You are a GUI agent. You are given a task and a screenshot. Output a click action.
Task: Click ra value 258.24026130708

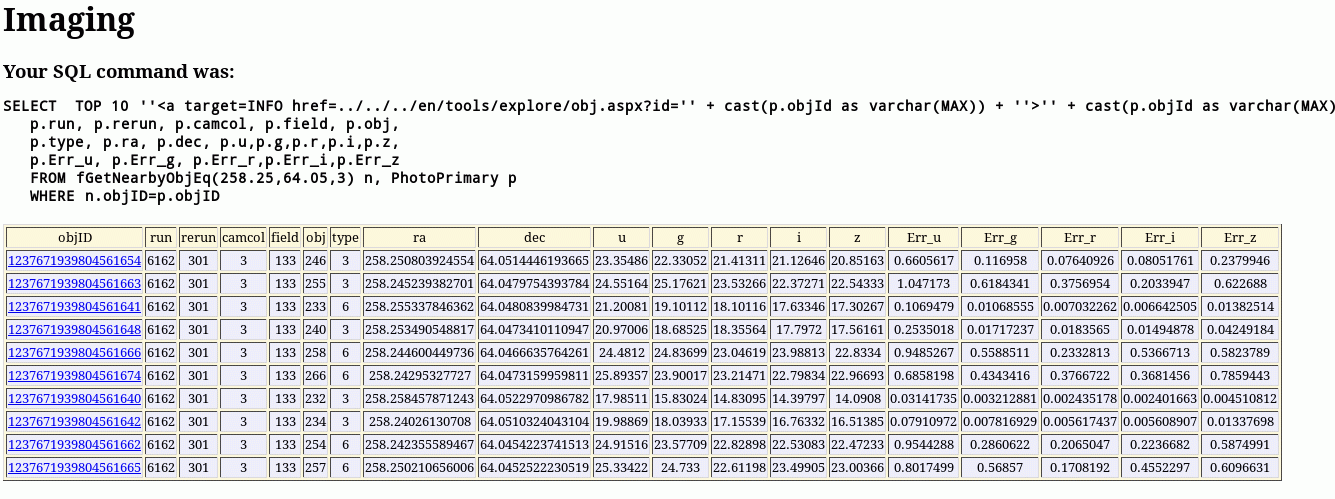click(x=419, y=421)
